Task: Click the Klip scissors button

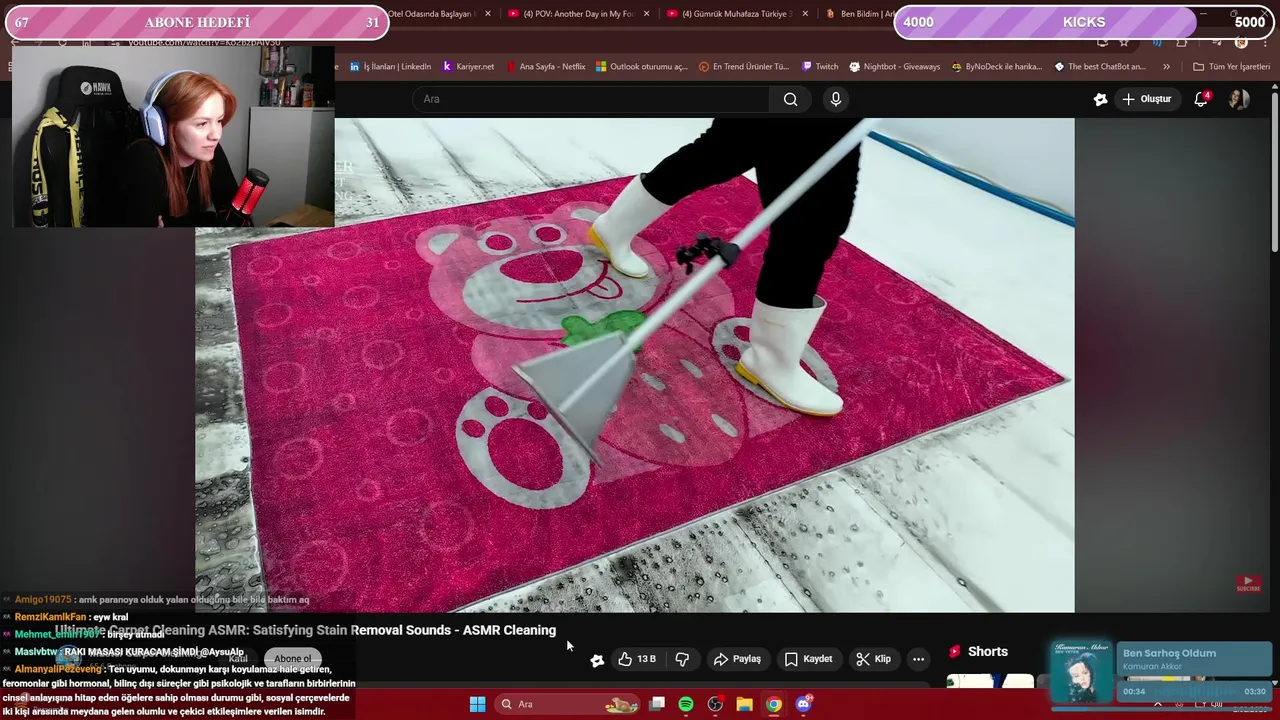Action: [x=873, y=659]
